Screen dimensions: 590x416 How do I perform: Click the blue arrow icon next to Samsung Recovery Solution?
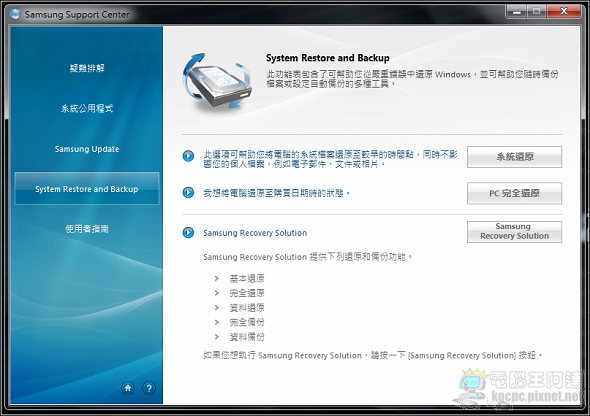click(188, 232)
